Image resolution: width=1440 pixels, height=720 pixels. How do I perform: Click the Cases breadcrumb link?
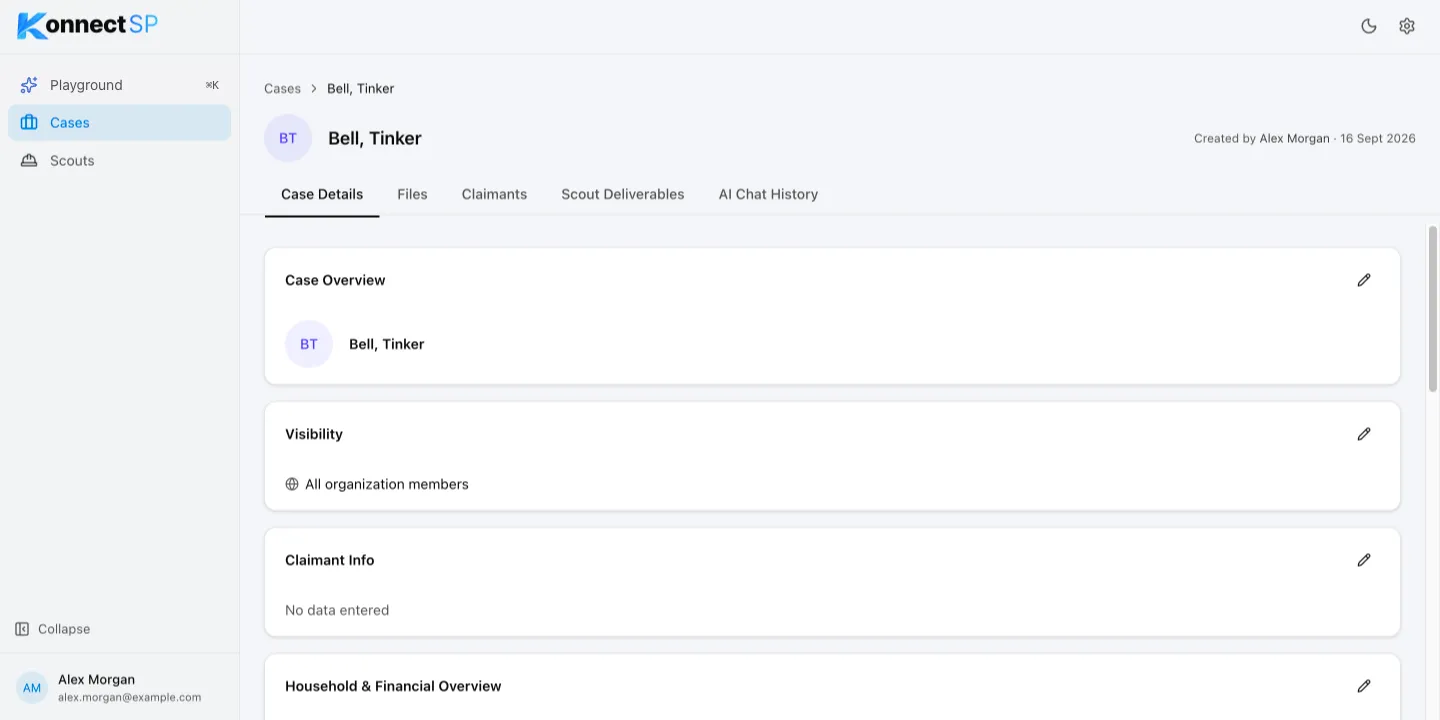[x=282, y=89]
